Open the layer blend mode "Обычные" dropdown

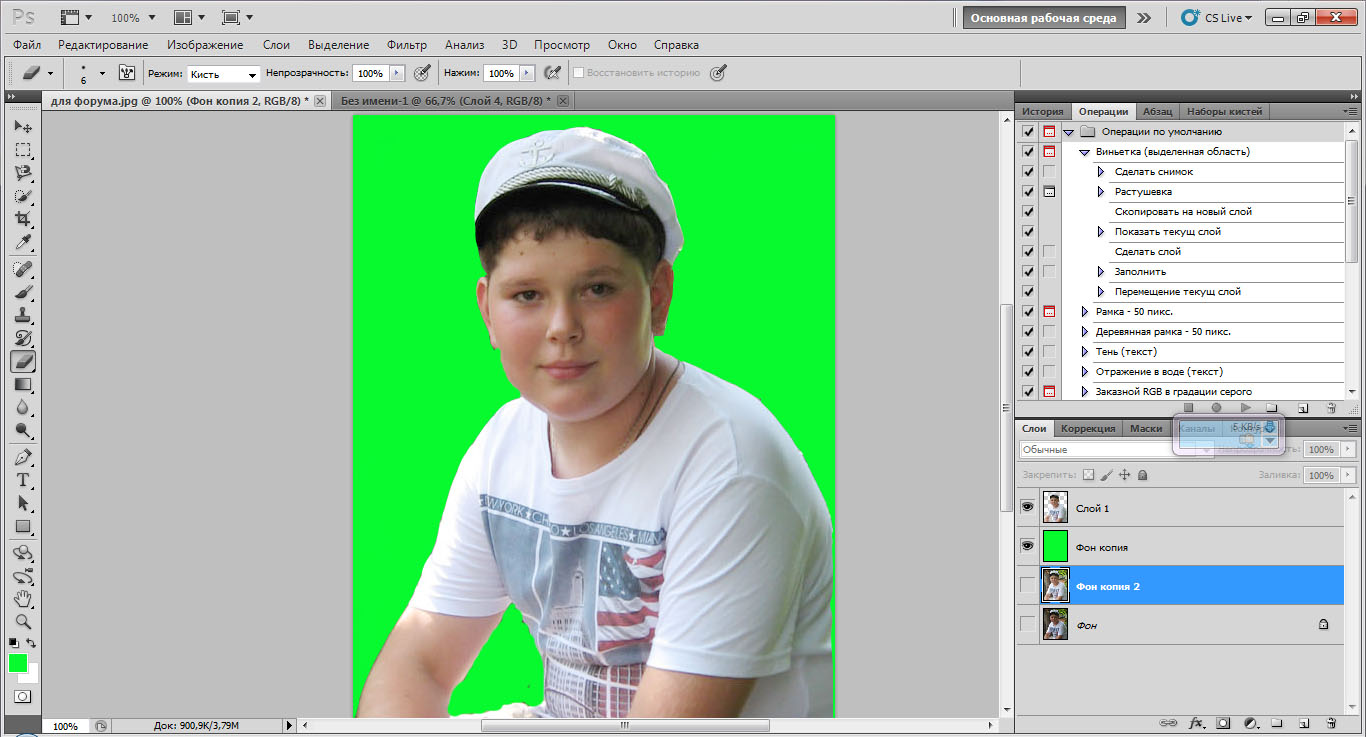[x=1115, y=450]
